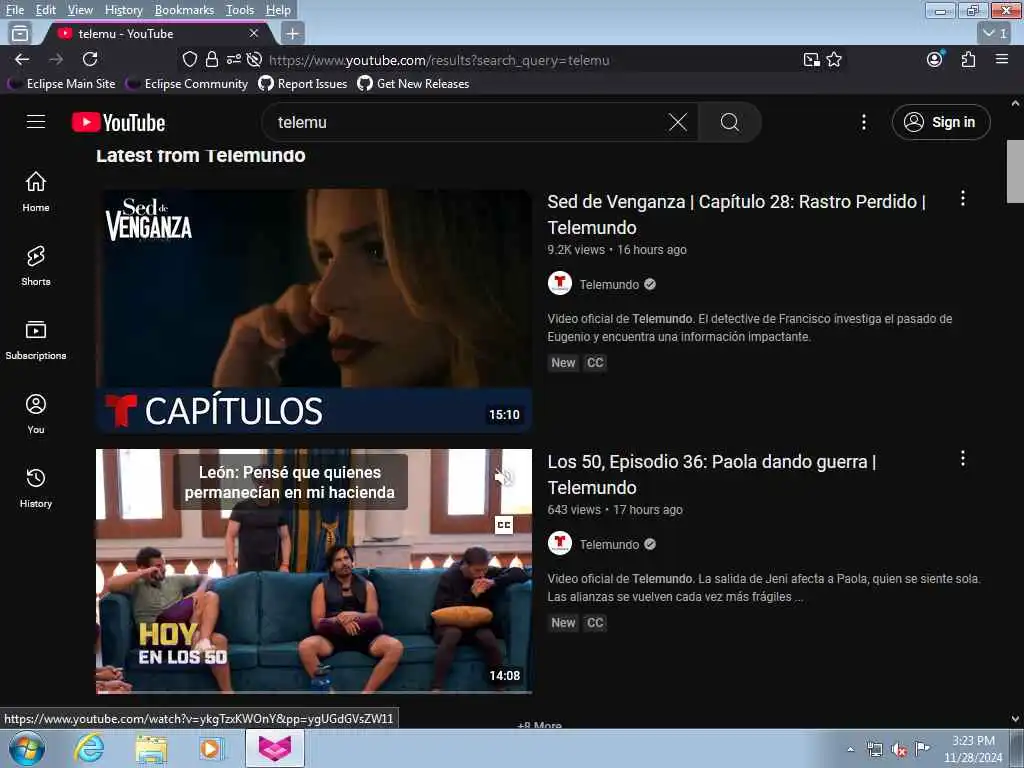Go to Home in sidebar
Image resolution: width=1024 pixels, height=768 pixels.
click(x=36, y=191)
